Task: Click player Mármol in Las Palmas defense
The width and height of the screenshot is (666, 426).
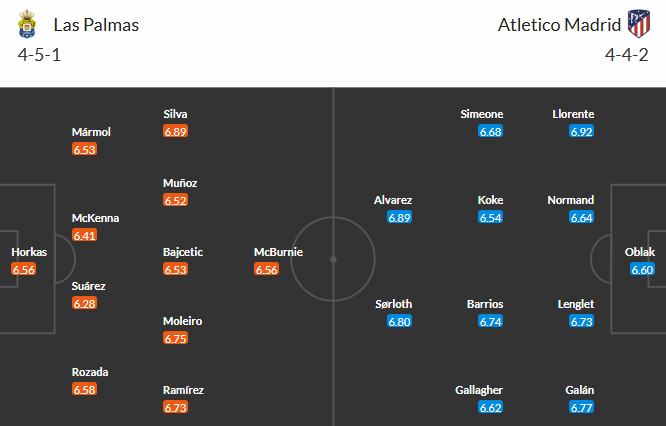Action: [x=91, y=132]
